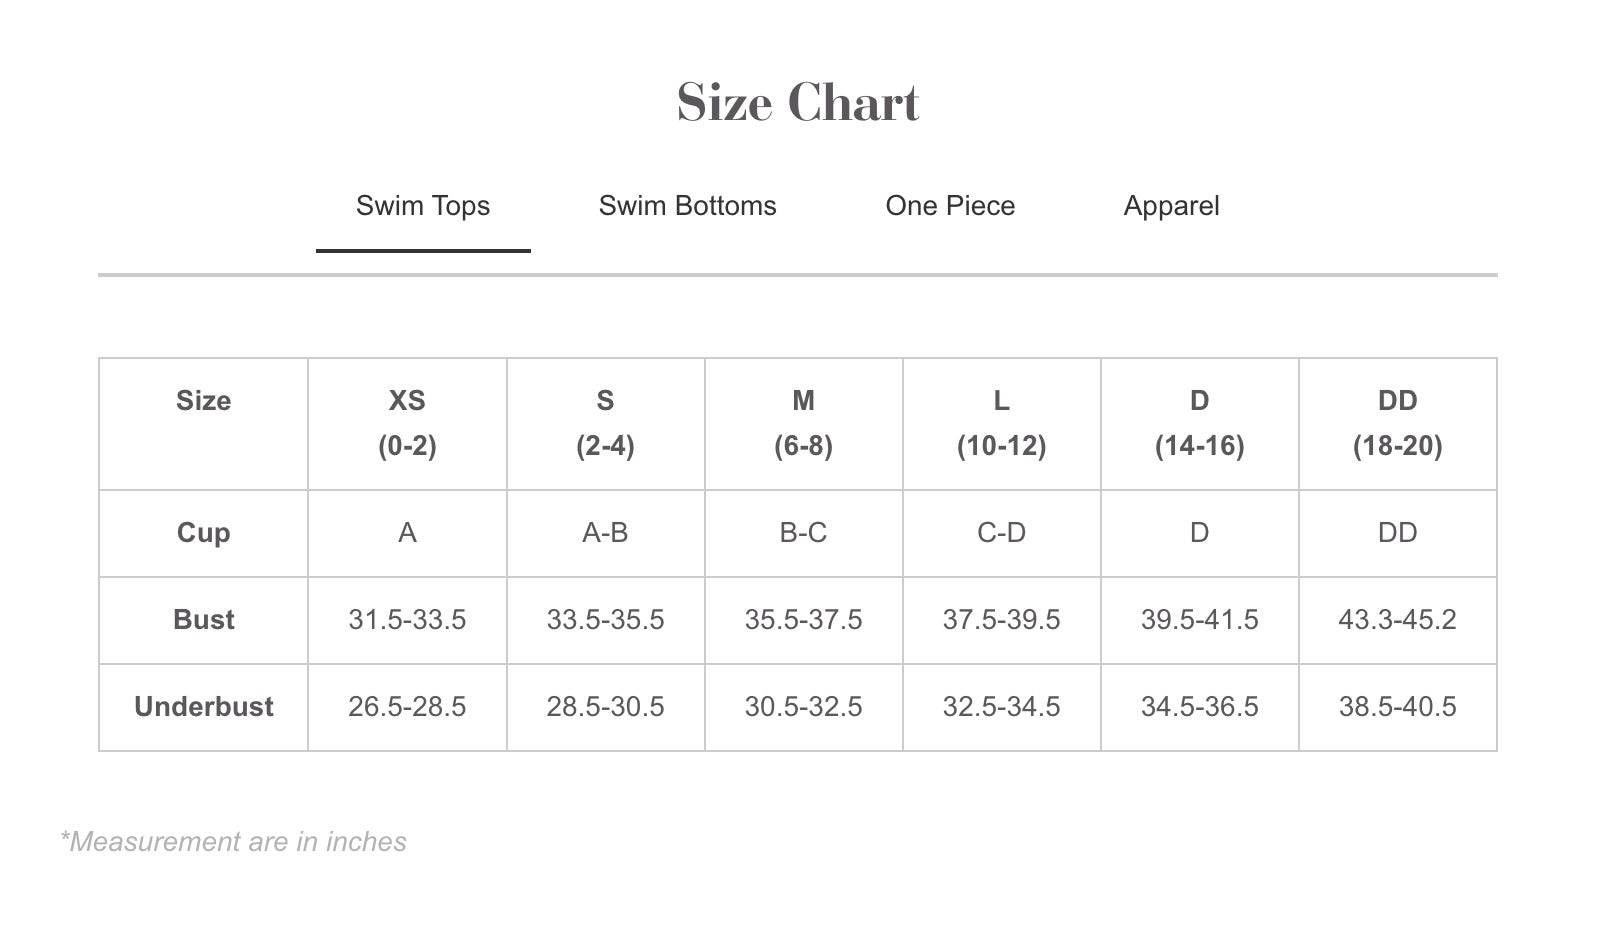Select the Underbust row label

203,707
